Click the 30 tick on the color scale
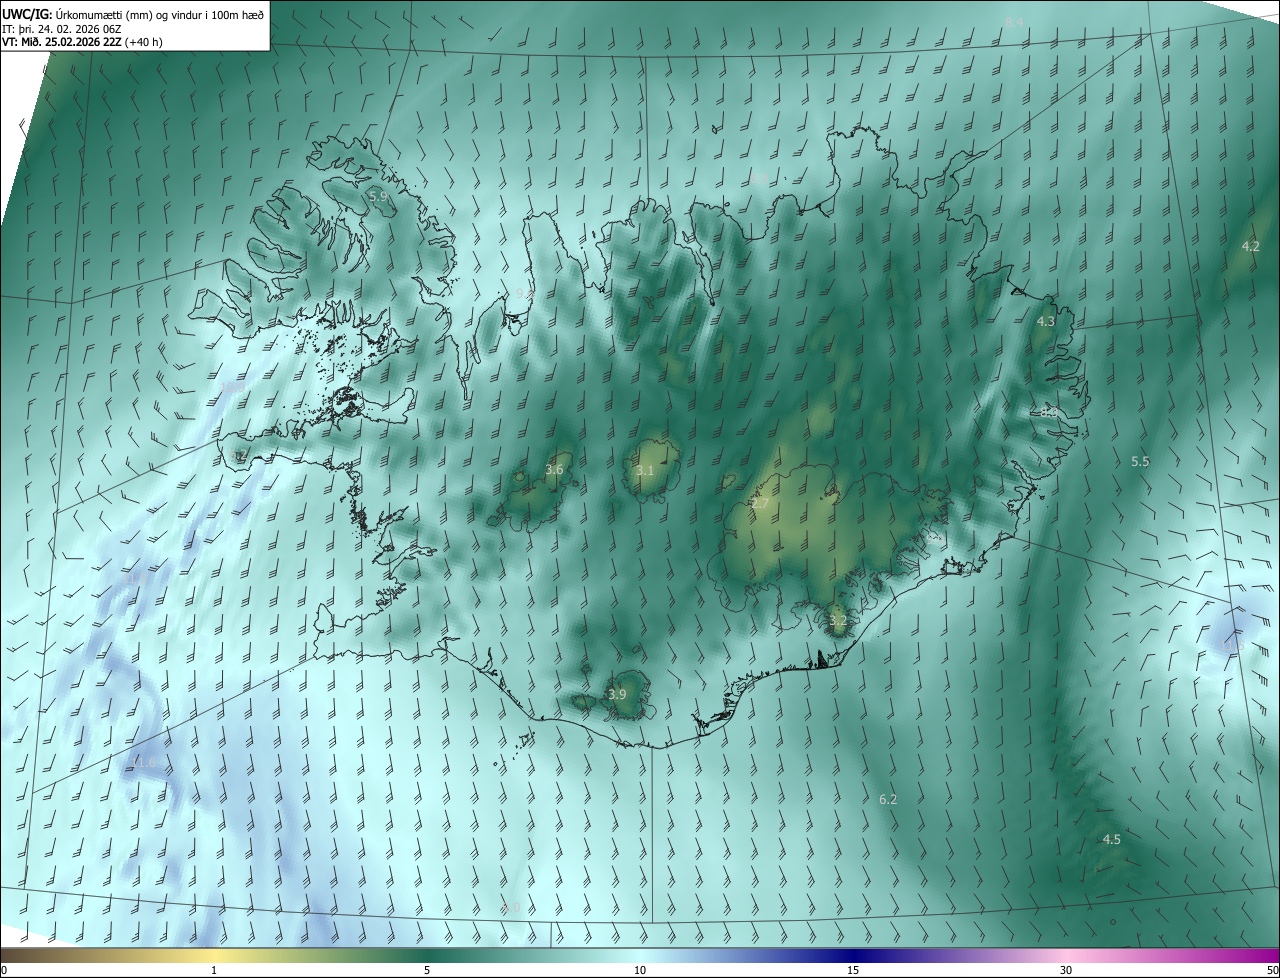 click(x=1066, y=970)
